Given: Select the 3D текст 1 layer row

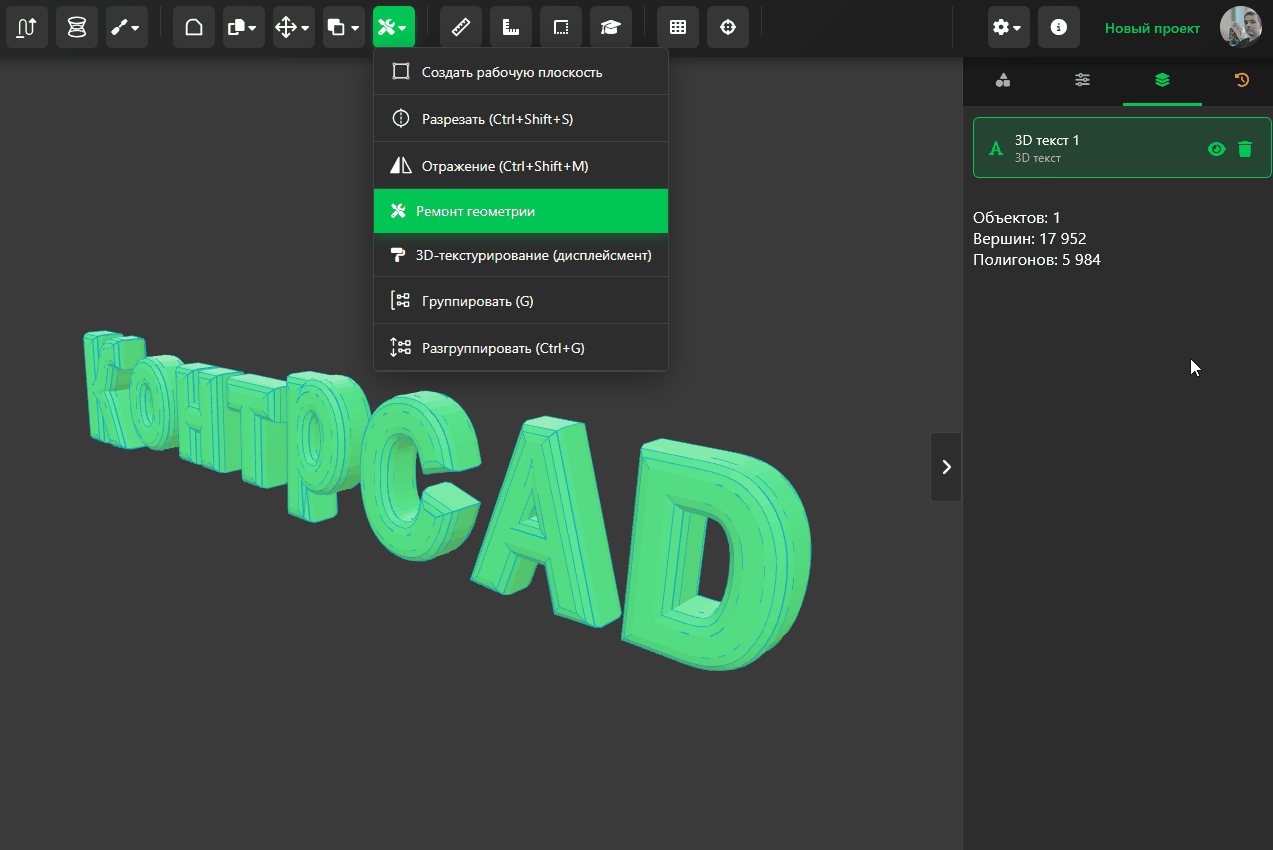Looking at the screenshot, I should [1122, 148].
